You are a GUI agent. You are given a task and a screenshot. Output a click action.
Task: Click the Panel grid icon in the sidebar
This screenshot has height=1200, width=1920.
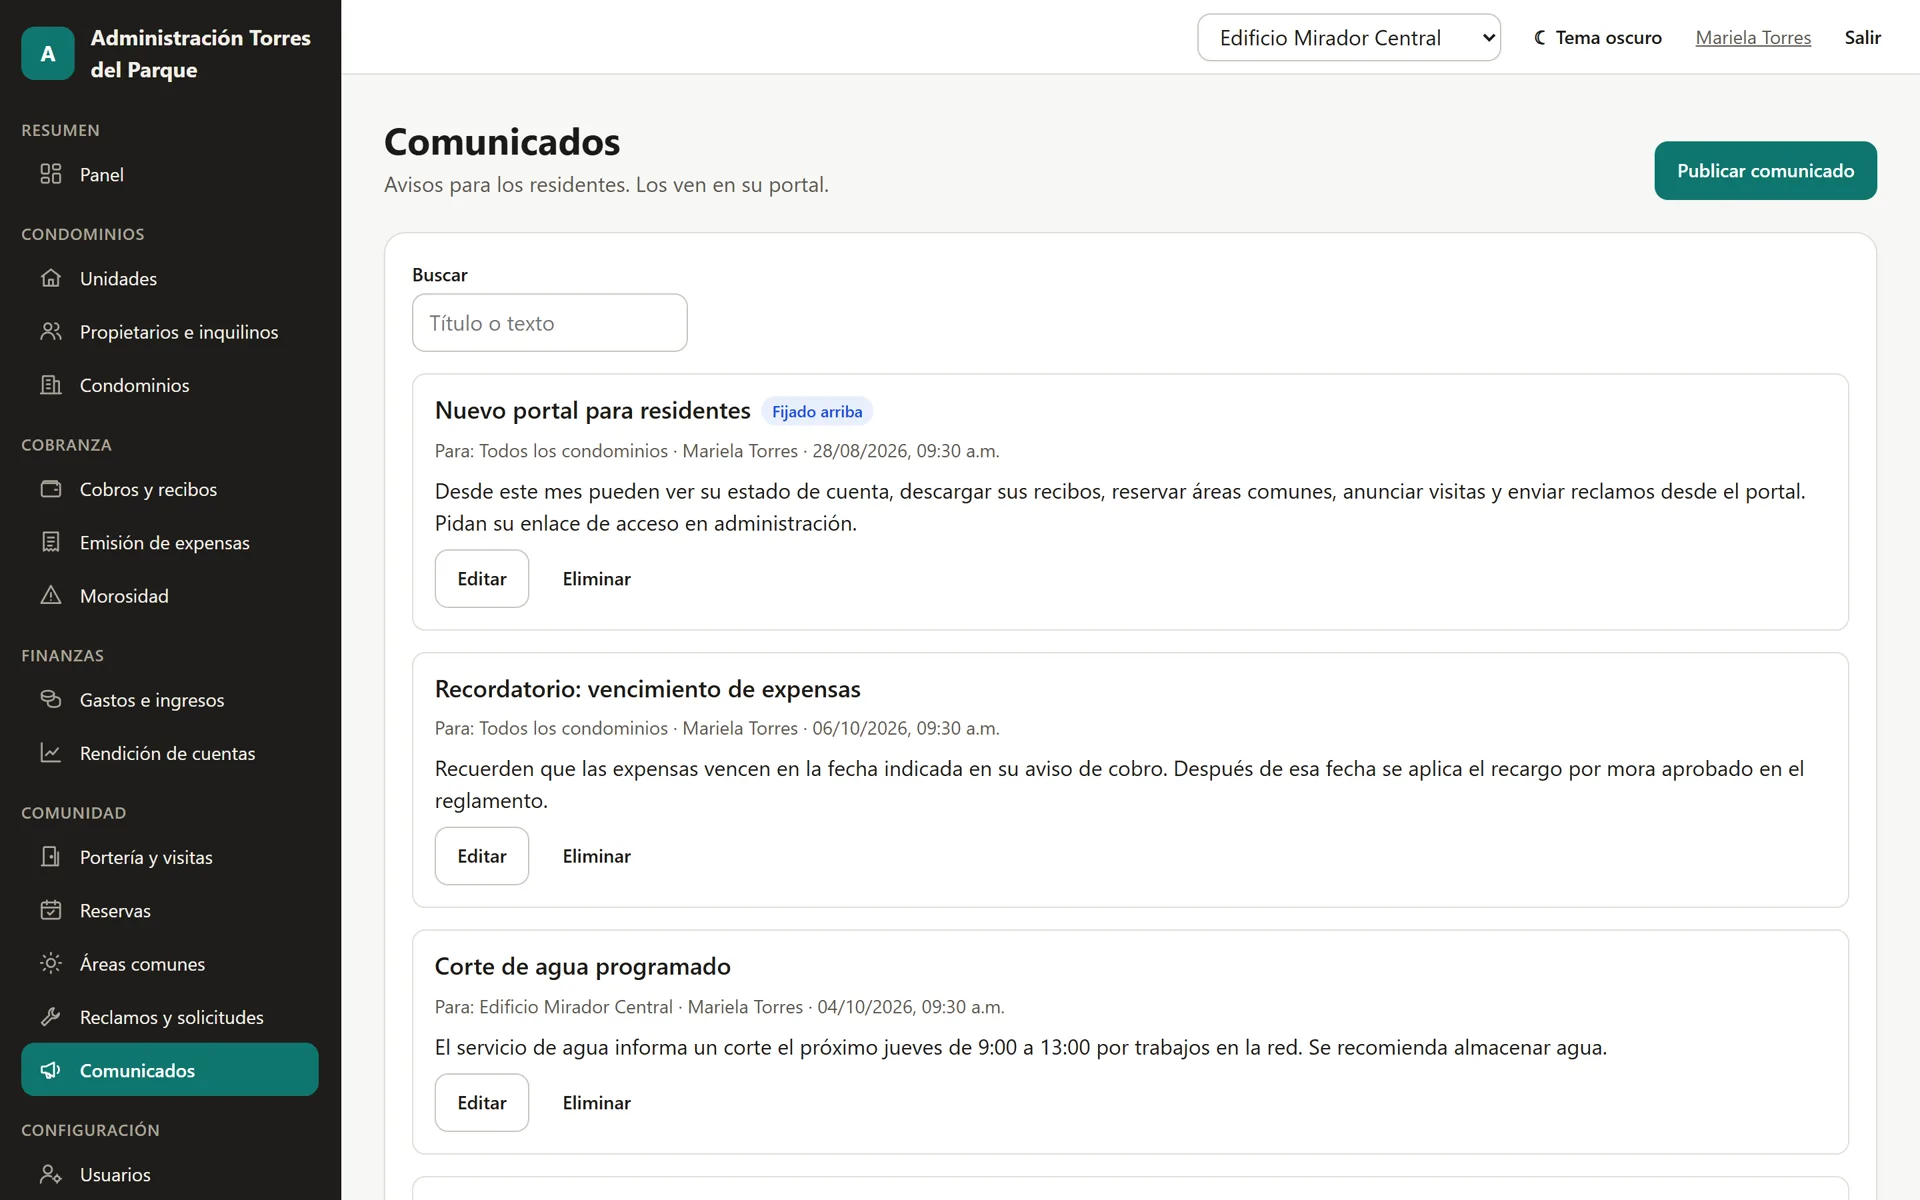pos(51,174)
